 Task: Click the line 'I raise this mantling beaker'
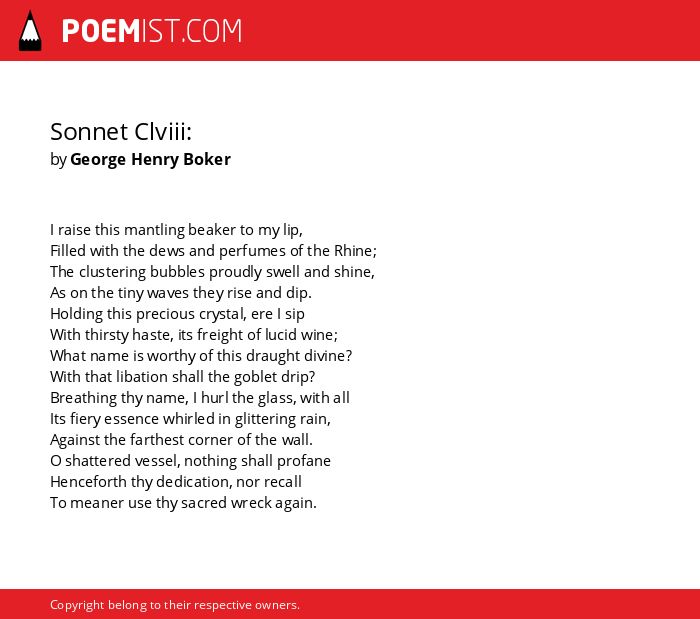coord(176,230)
